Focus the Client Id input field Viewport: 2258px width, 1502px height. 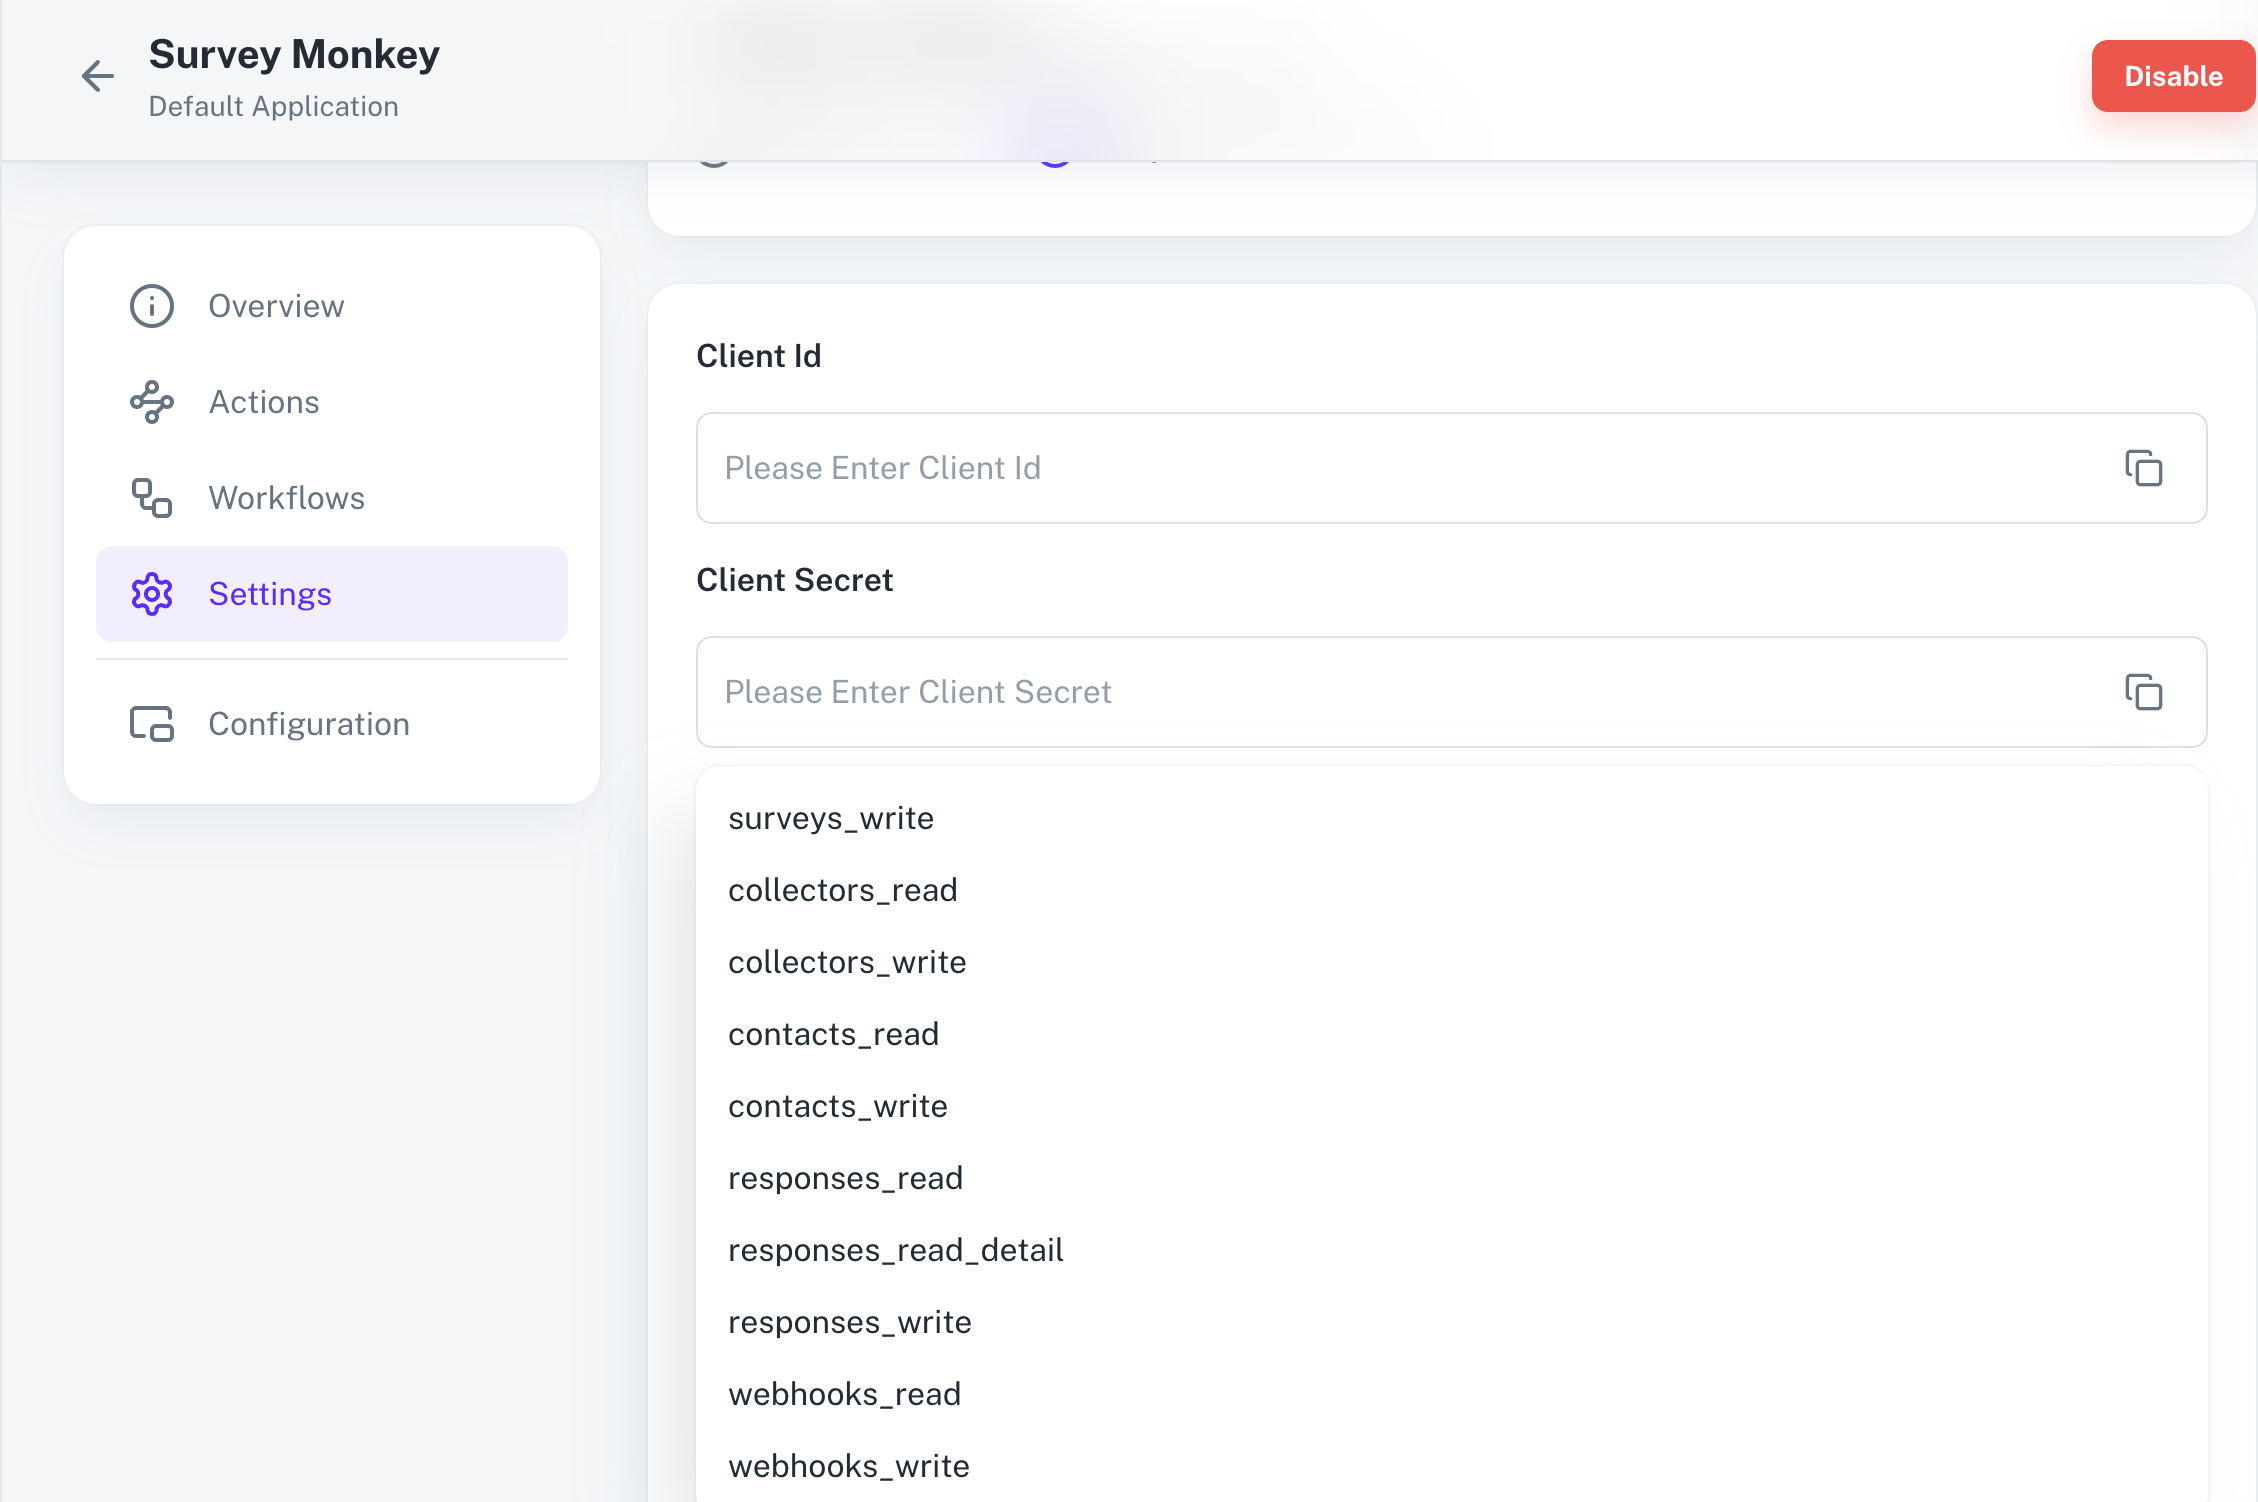coord(1400,468)
